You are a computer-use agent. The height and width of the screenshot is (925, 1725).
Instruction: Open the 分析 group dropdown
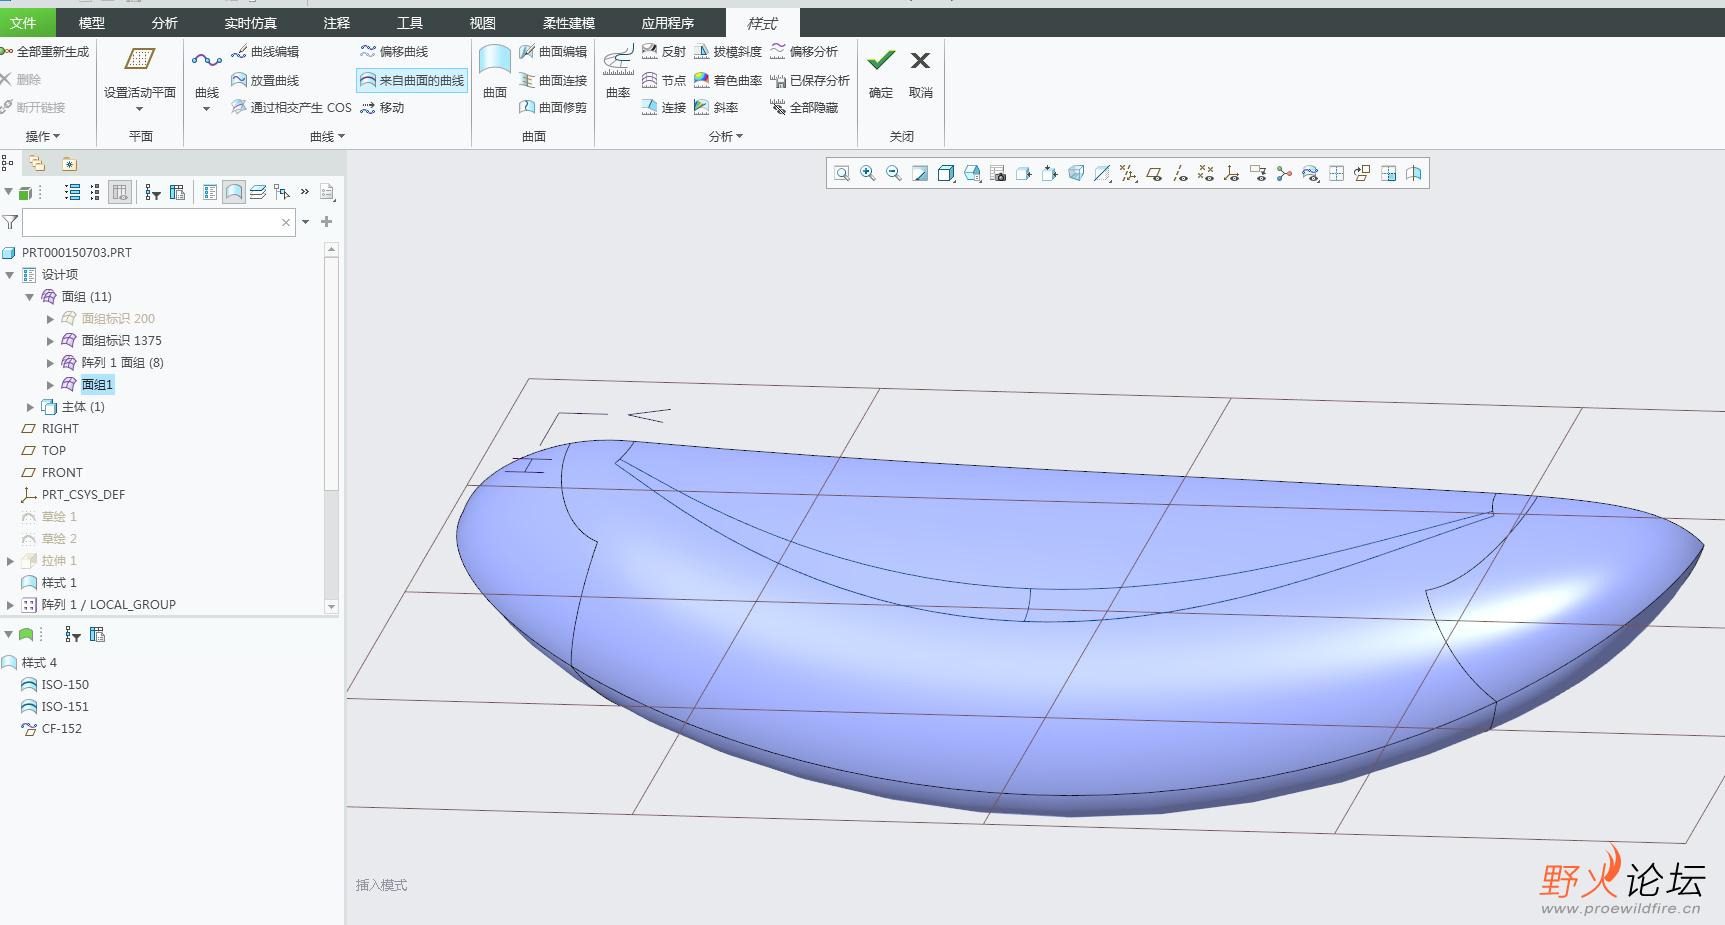click(726, 136)
